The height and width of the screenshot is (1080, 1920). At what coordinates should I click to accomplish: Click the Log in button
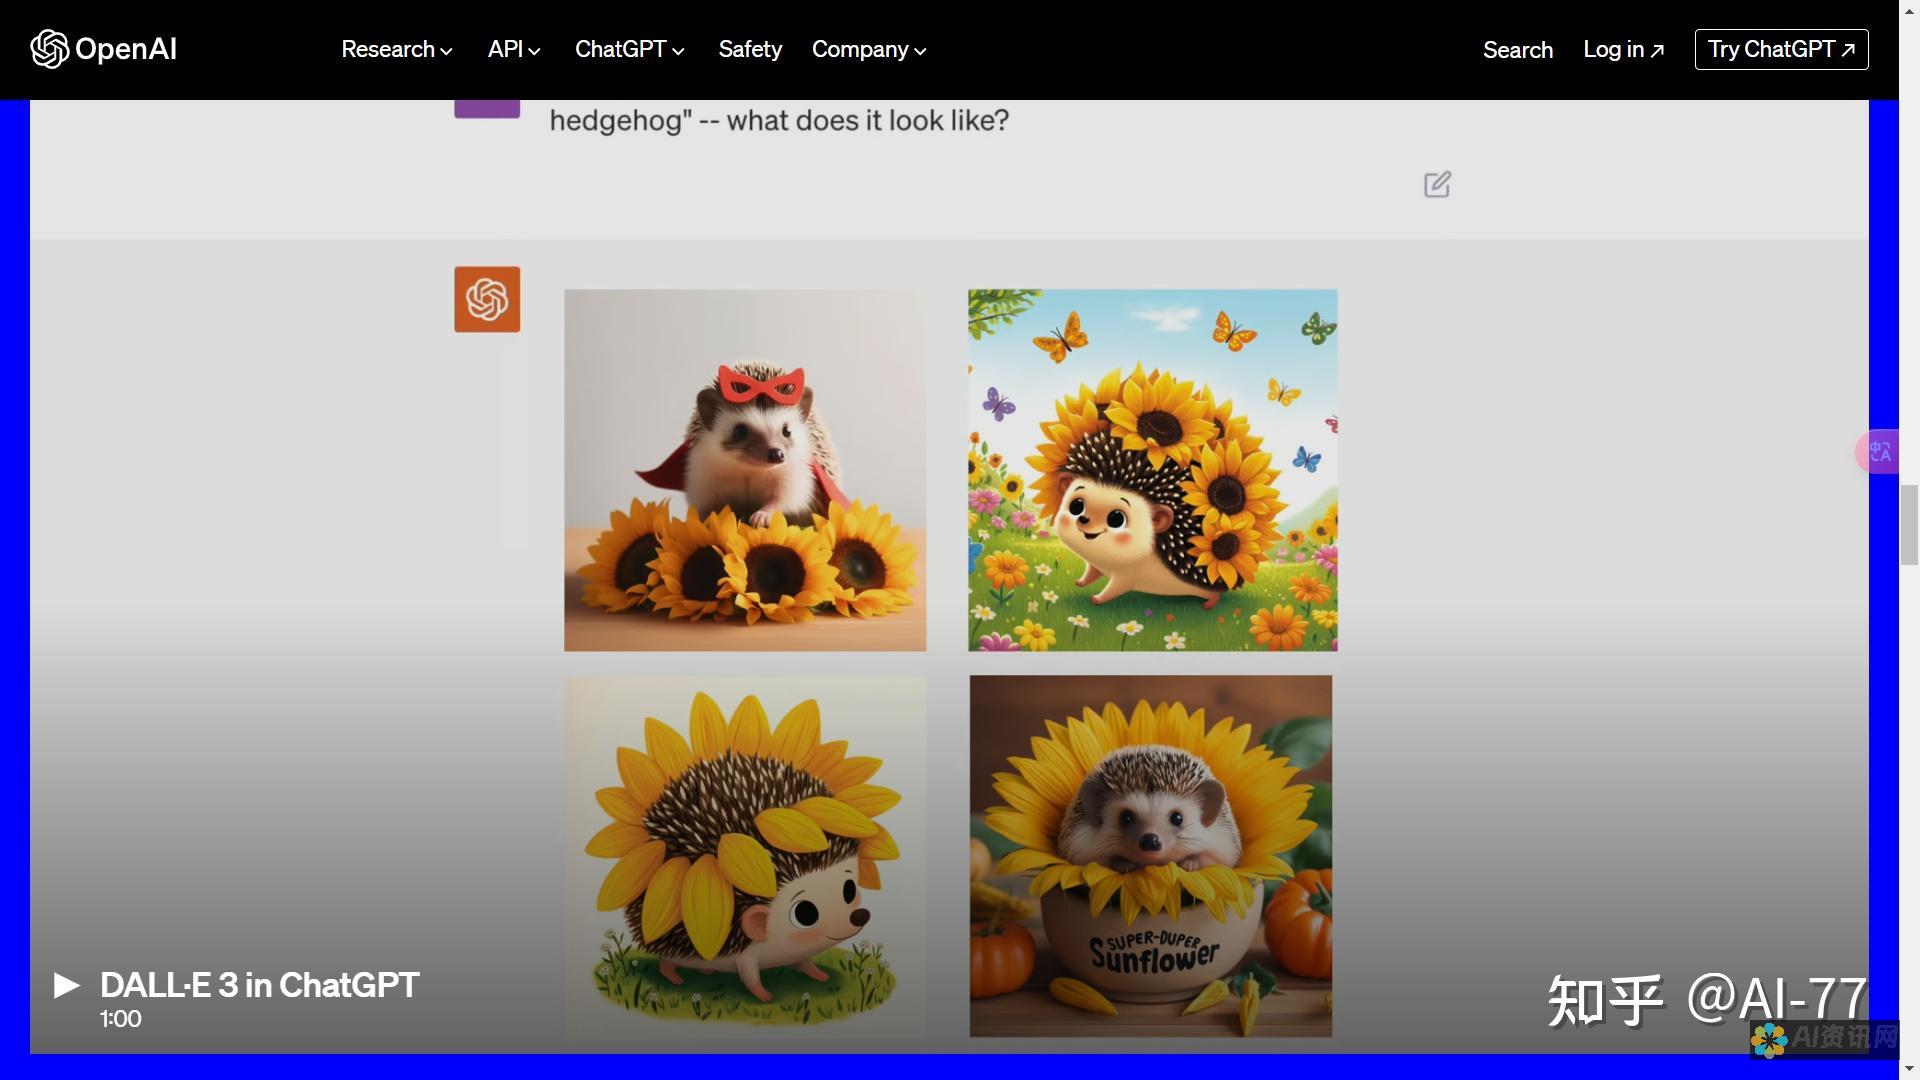1623,49
